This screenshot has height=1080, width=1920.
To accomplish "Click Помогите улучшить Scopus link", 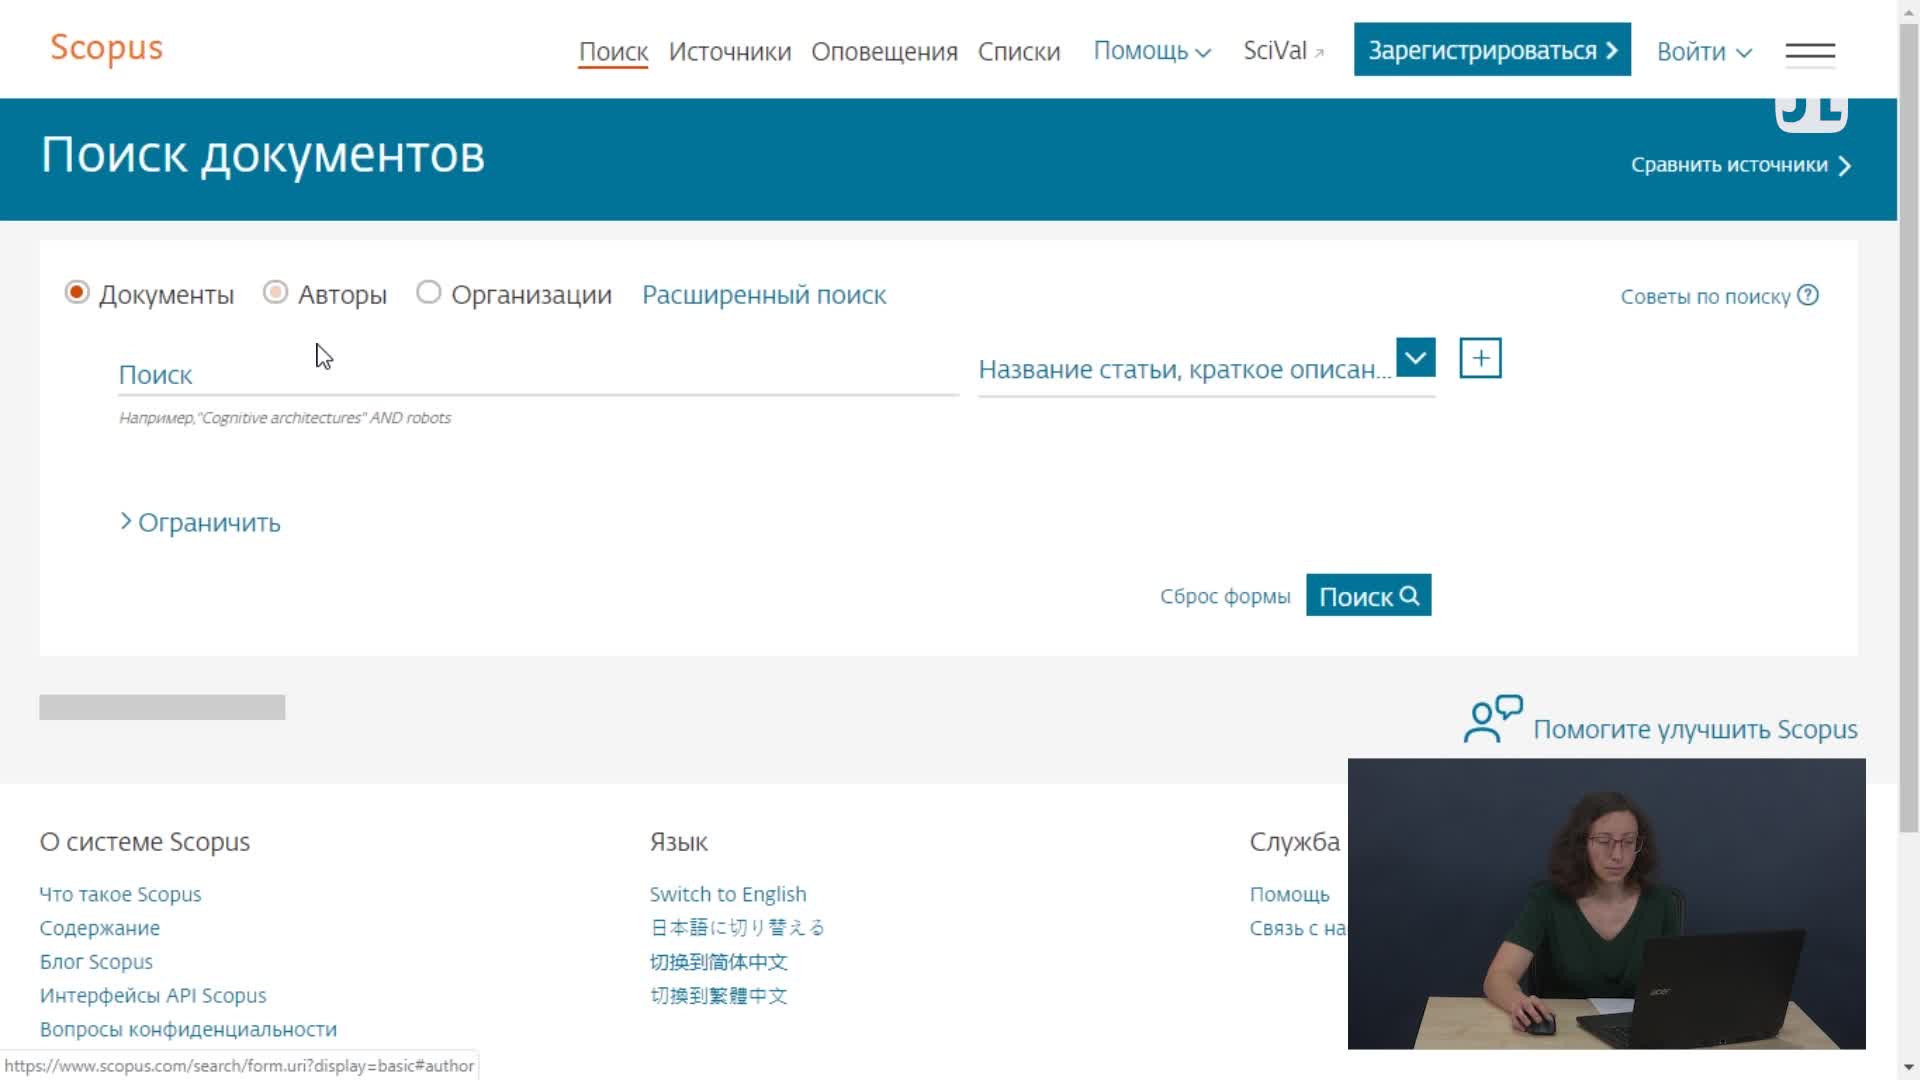I will (1695, 730).
